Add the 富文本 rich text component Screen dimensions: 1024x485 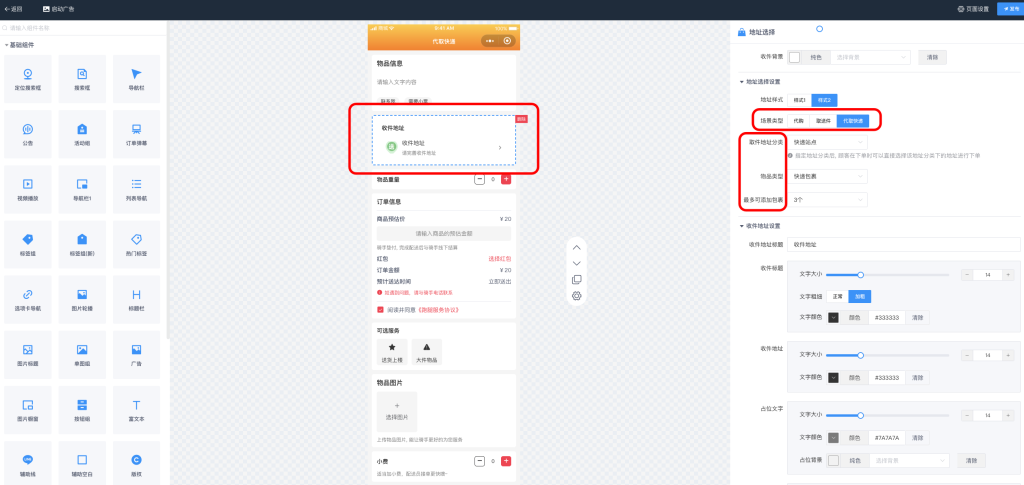[136, 410]
